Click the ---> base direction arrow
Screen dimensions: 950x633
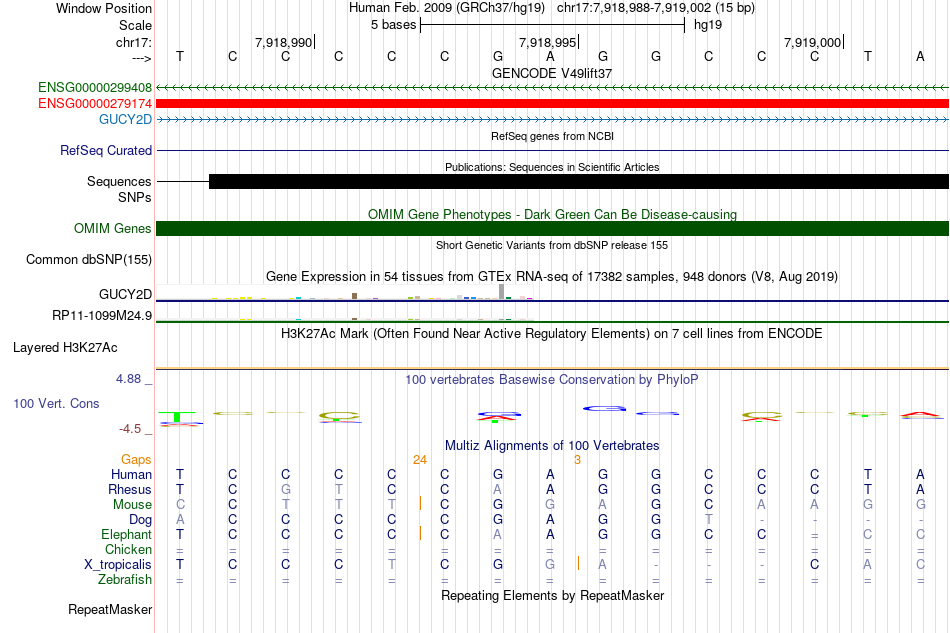click(141, 58)
